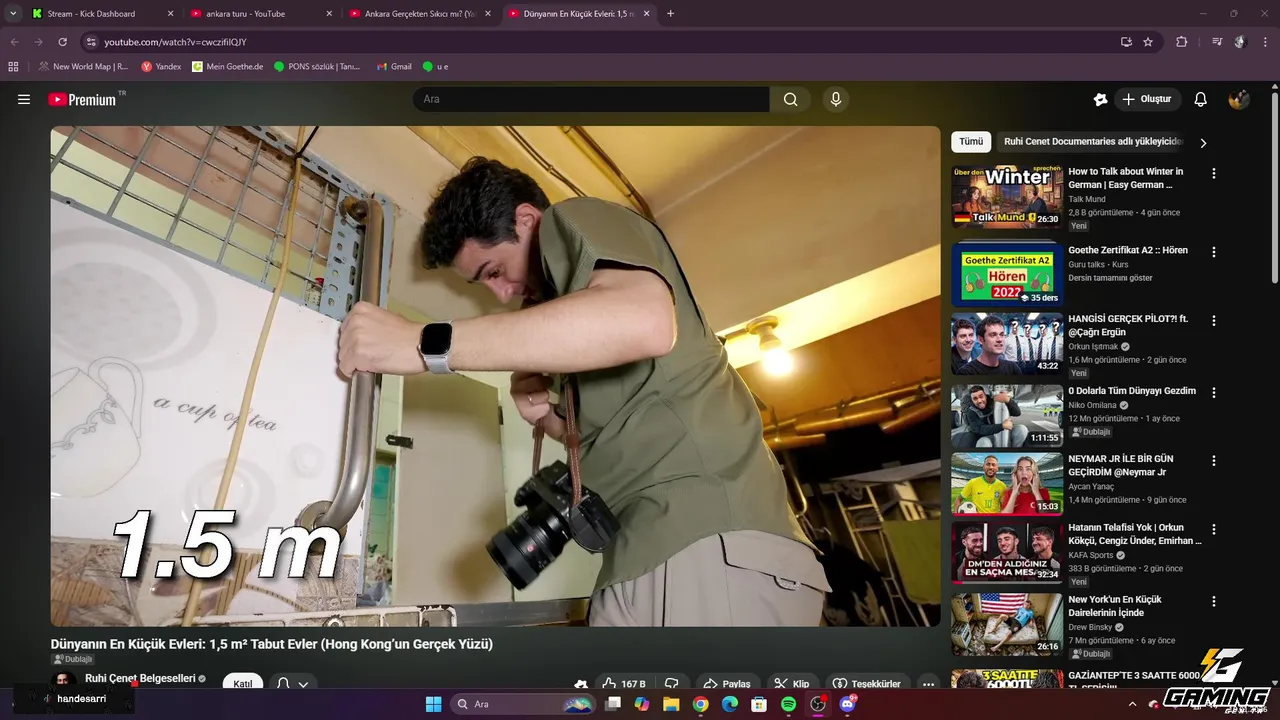Close the Stream - Kick Dashboard tab
The image size is (1280, 720).
point(170,14)
